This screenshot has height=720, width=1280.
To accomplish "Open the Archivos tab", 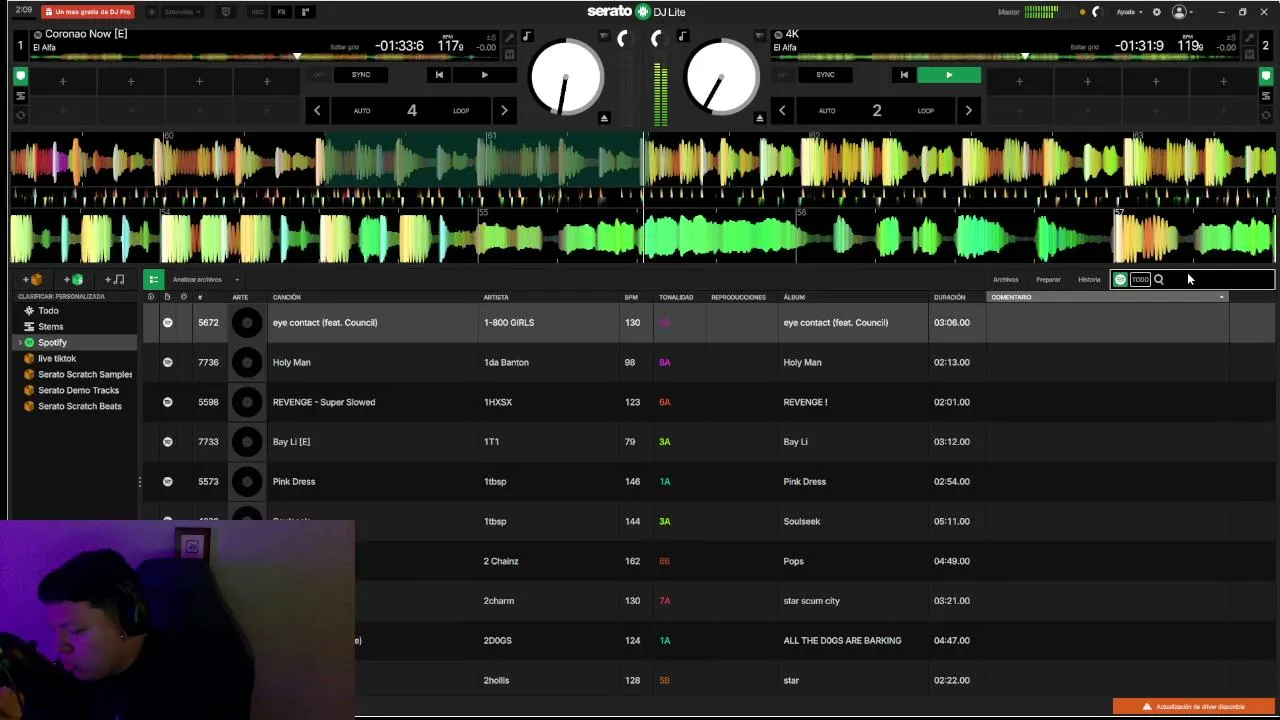I will [x=1005, y=280].
